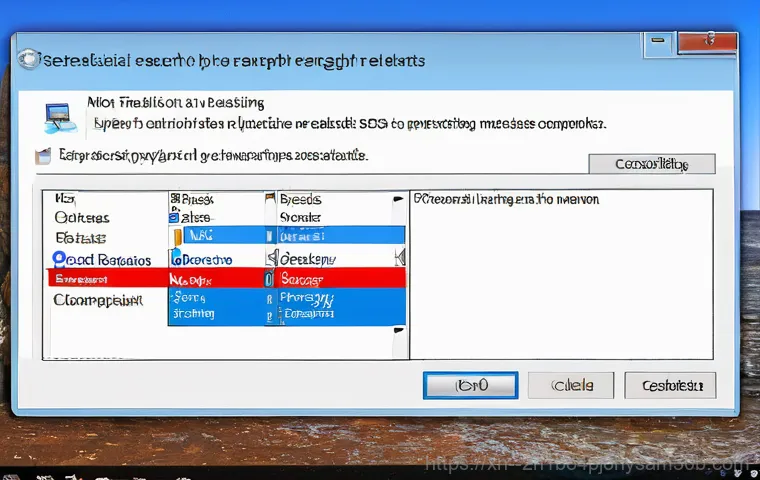Click the orange icon in the middle column
Viewport: 760px width, 480px height.
coord(179,238)
